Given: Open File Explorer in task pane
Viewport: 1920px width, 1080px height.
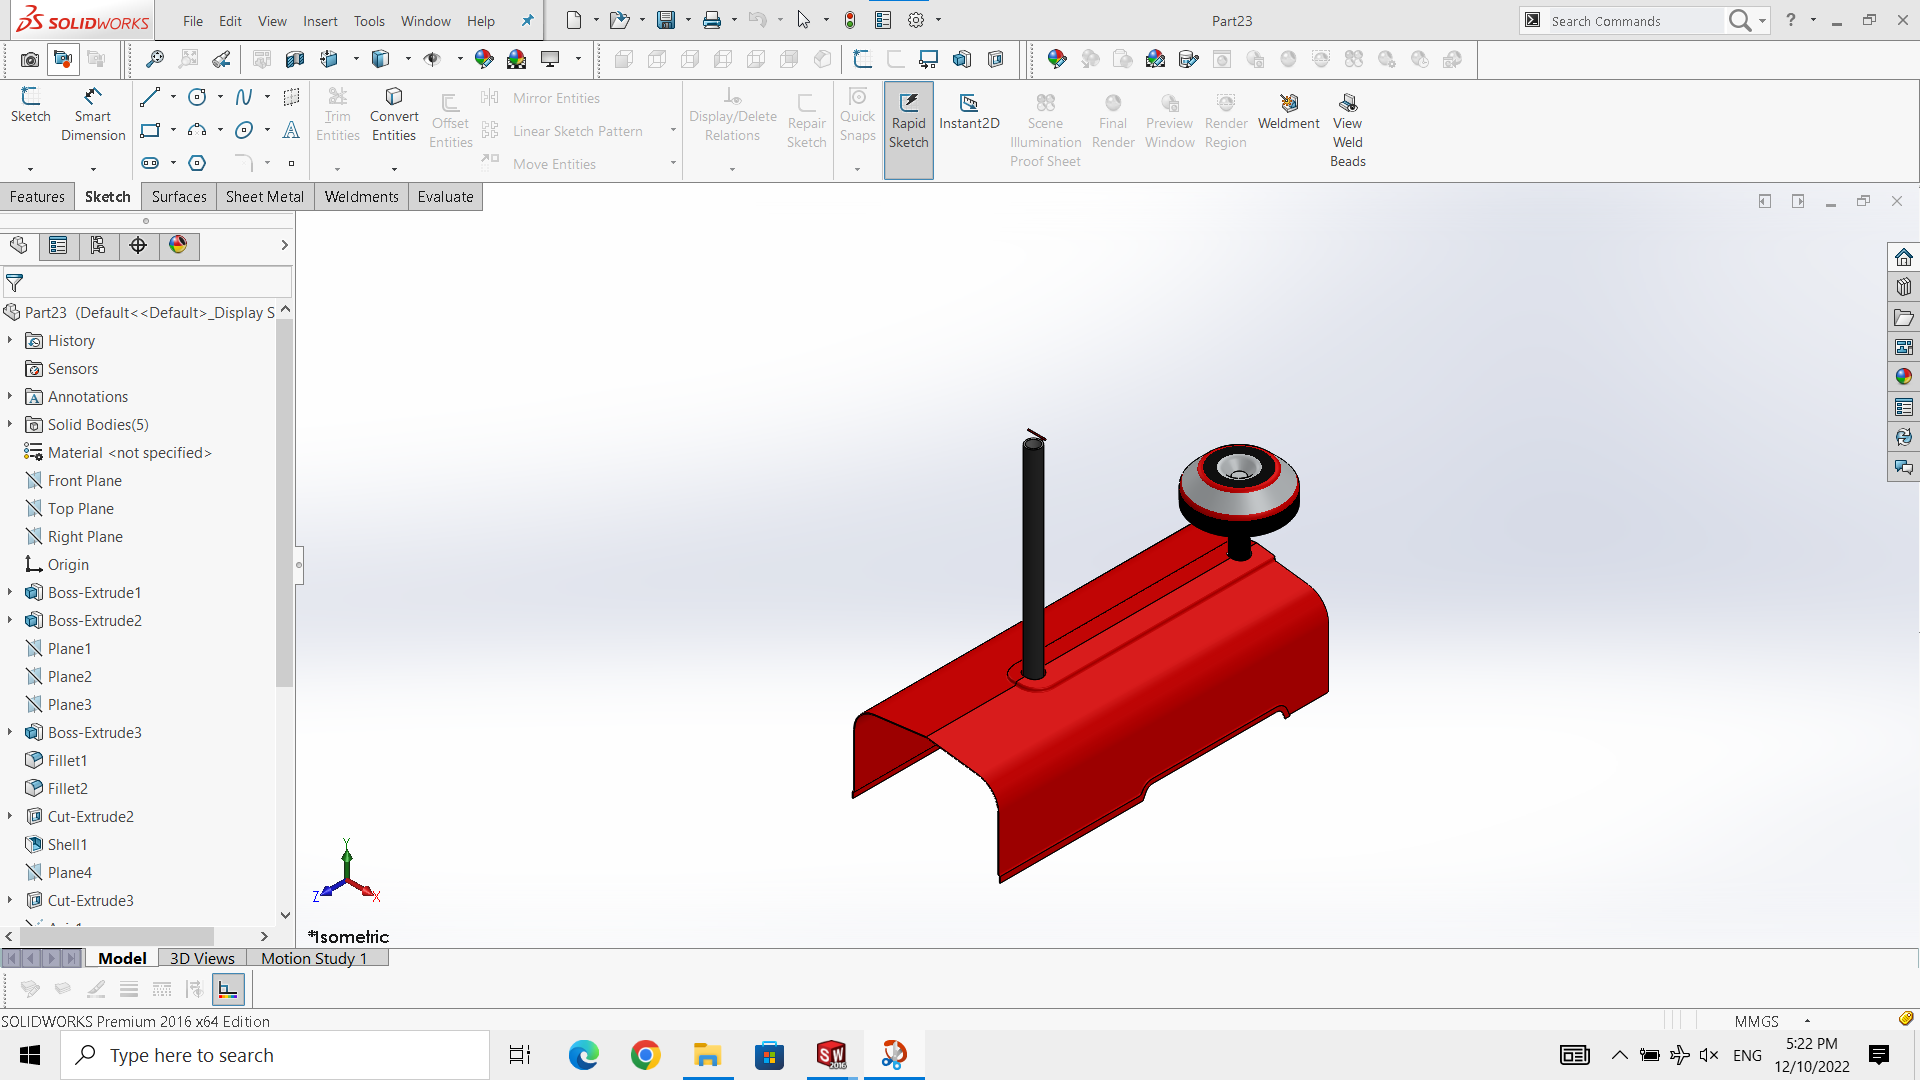Looking at the screenshot, I should pos(1903,317).
